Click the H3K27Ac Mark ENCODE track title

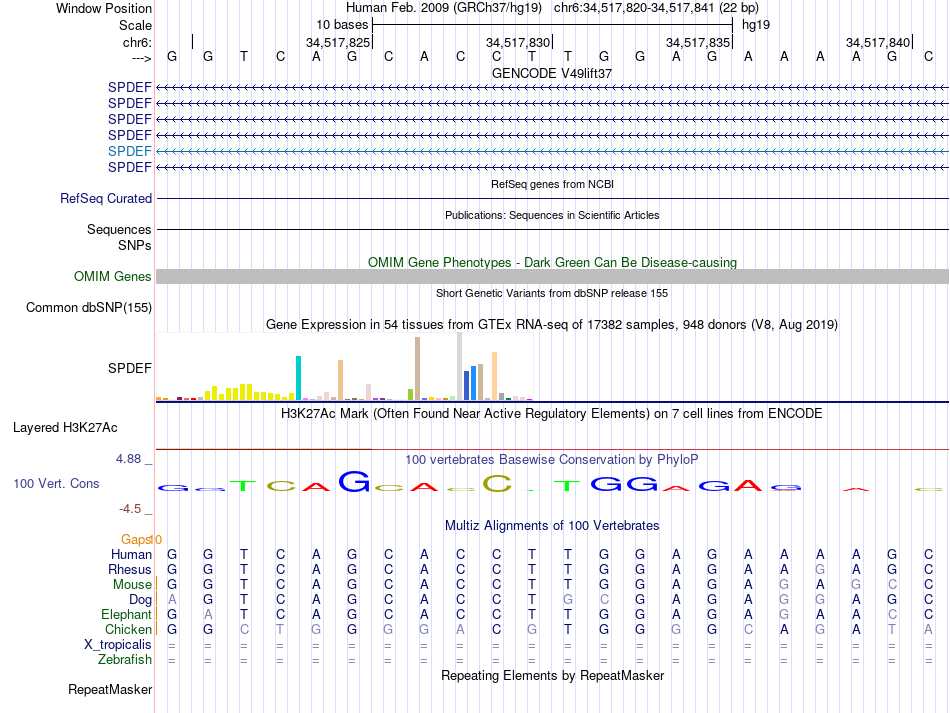point(552,414)
